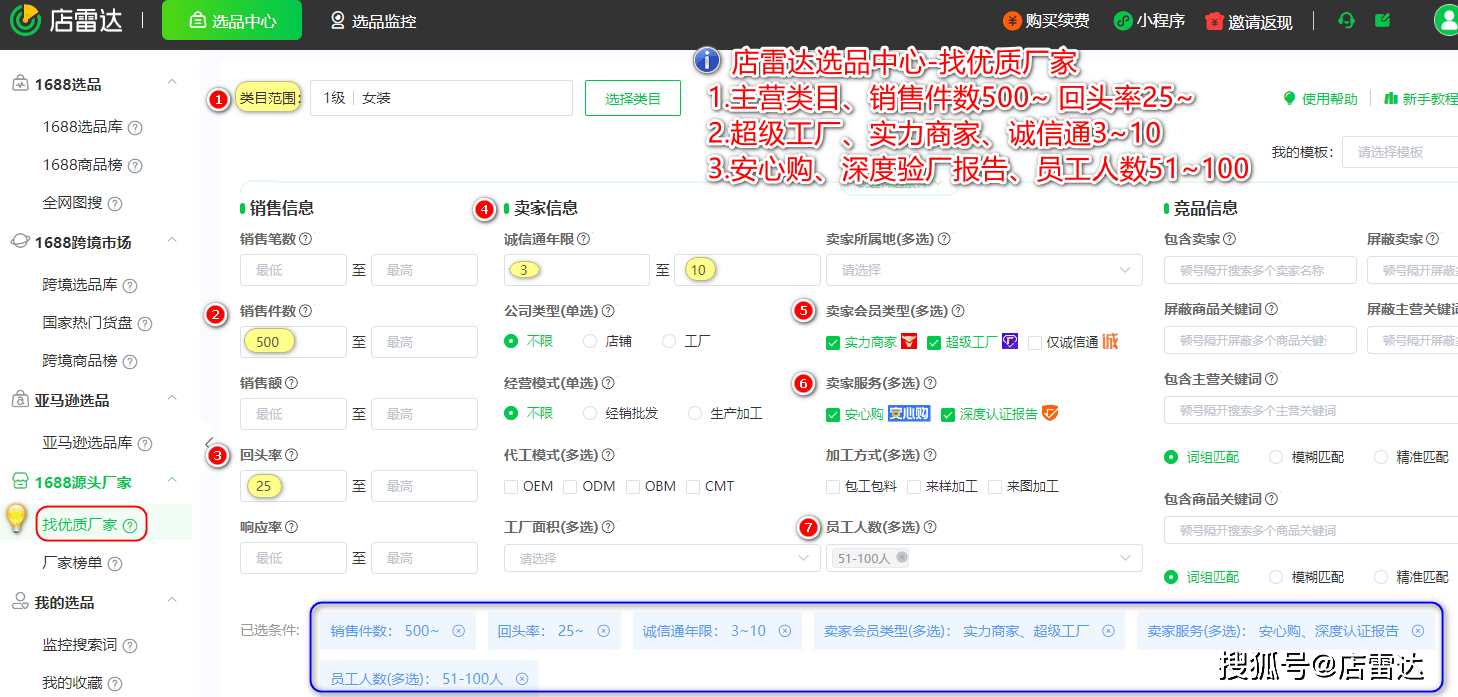
Task: Open help icon beside 厂家榜单
Action: tap(115, 564)
